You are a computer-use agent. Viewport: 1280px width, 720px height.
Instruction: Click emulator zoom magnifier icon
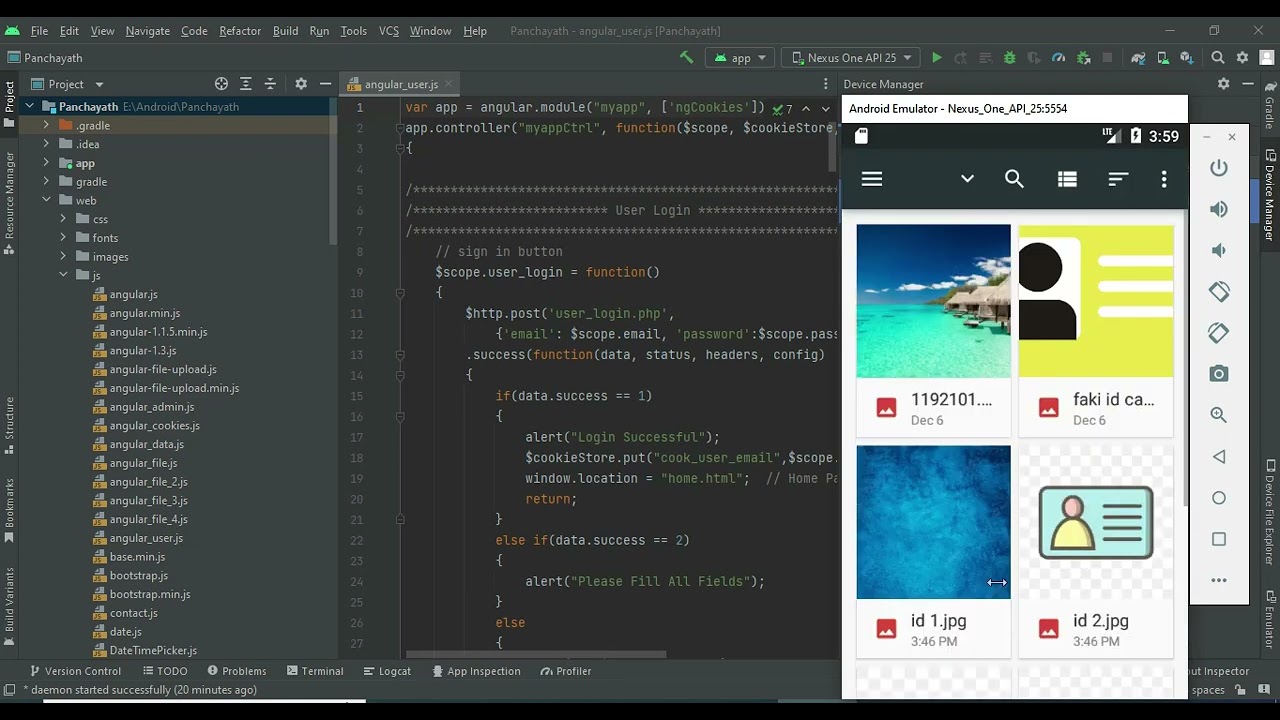(x=1219, y=415)
